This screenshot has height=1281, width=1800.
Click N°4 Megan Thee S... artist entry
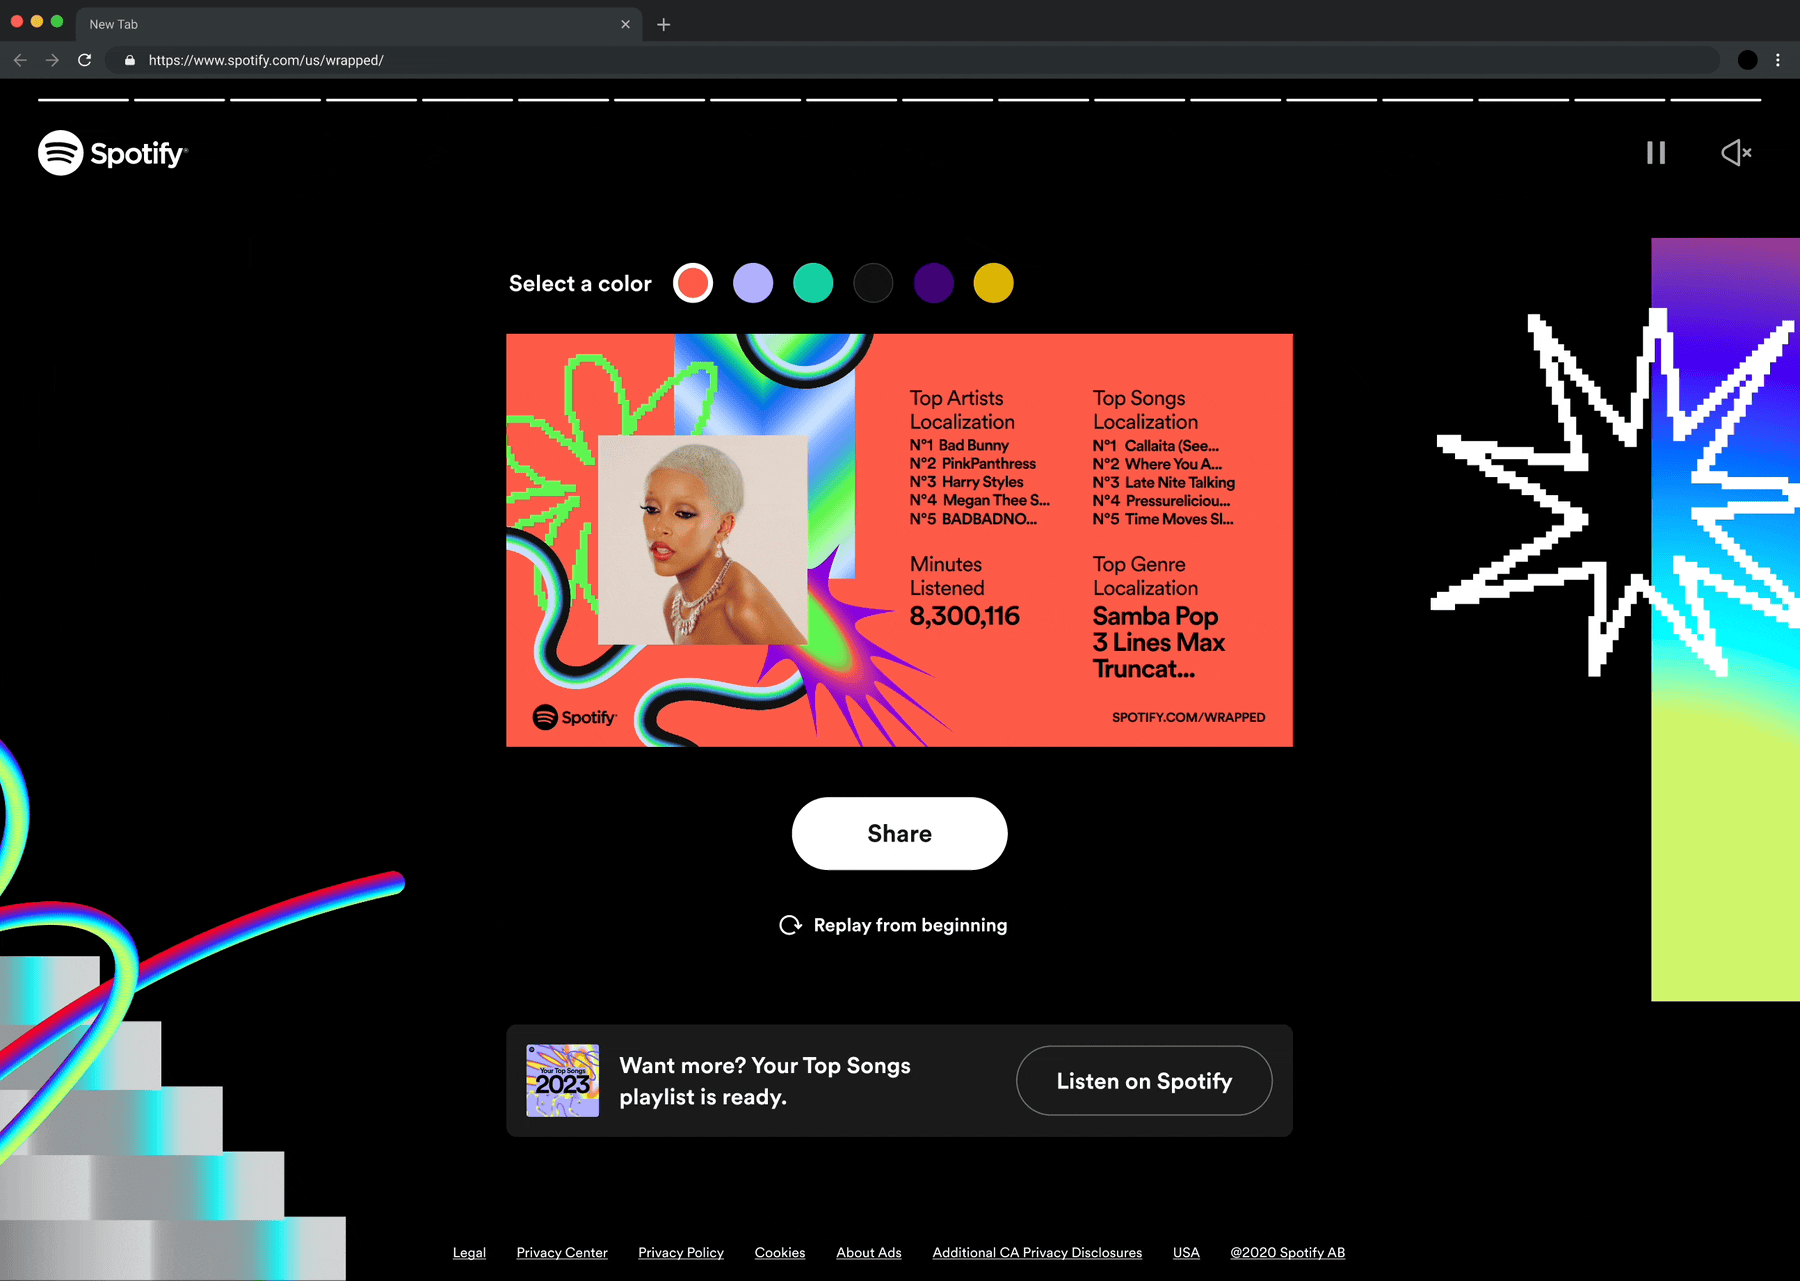click(979, 500)
